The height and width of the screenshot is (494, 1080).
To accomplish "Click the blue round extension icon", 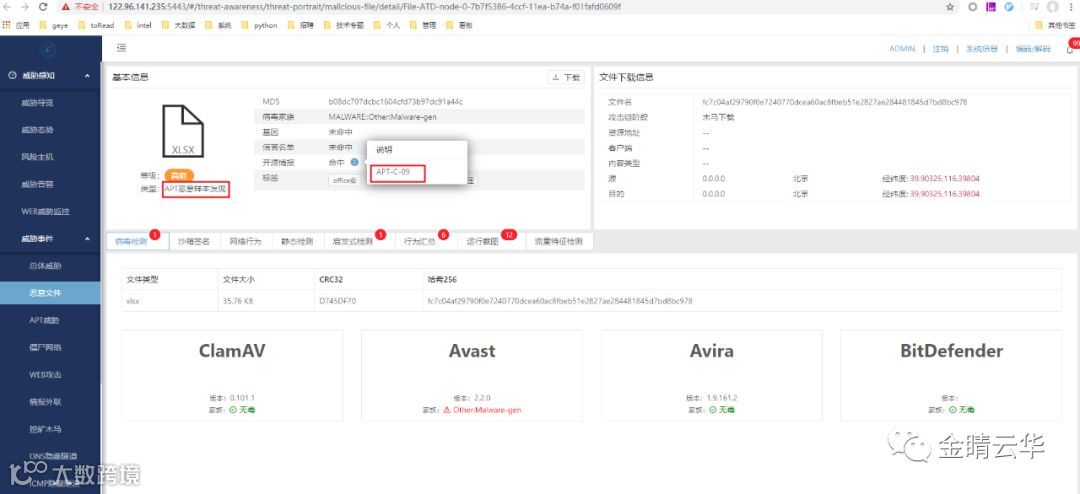I will point(1010,7).
